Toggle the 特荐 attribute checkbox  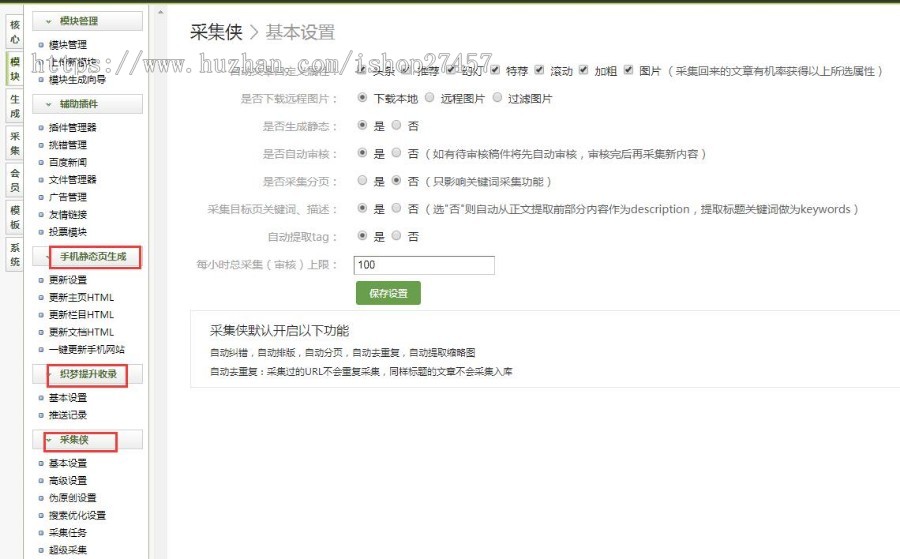pos(495,70)
